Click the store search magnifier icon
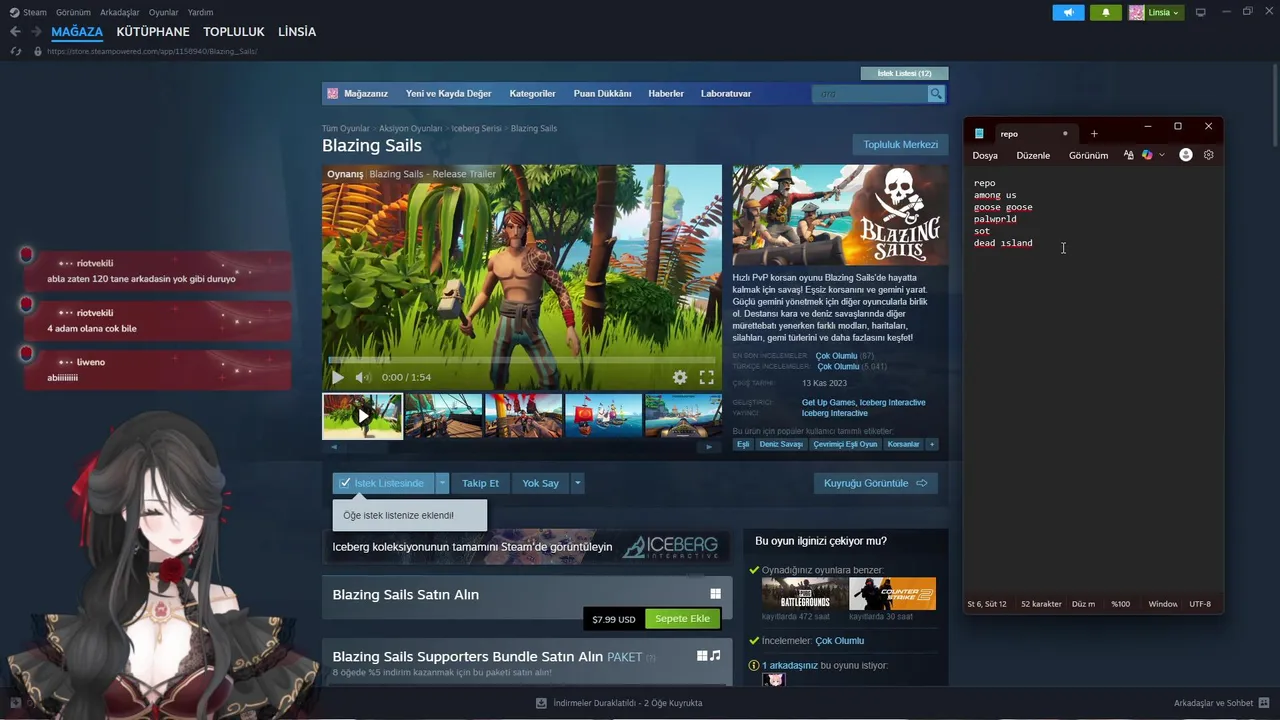 pyautogui.click(x=936, y=93)
